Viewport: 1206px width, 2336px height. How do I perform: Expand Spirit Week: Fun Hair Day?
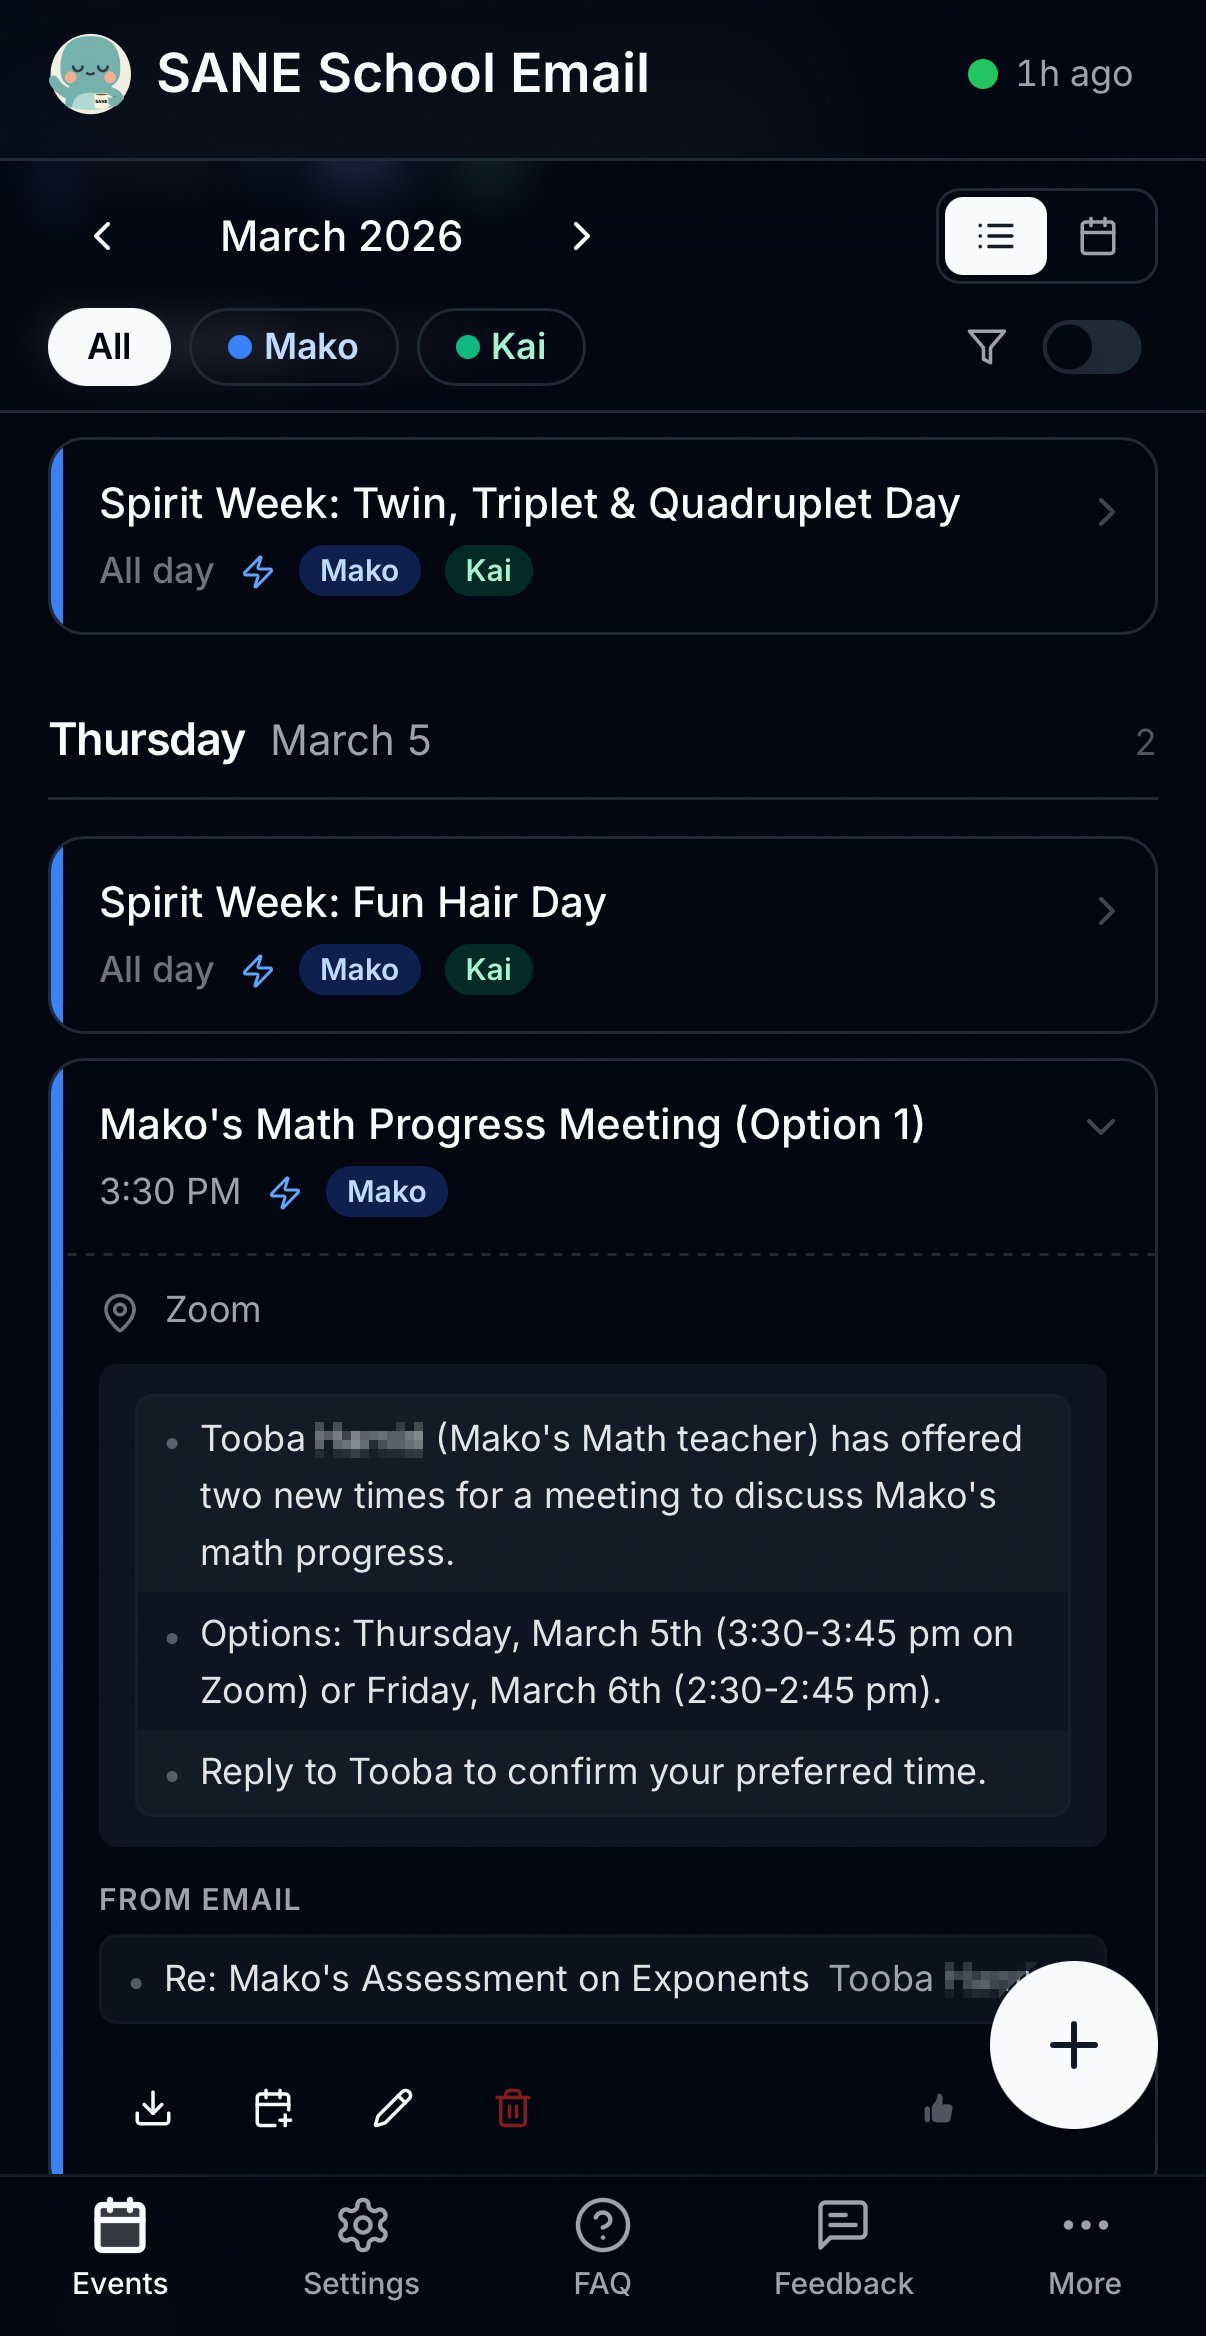604,935
